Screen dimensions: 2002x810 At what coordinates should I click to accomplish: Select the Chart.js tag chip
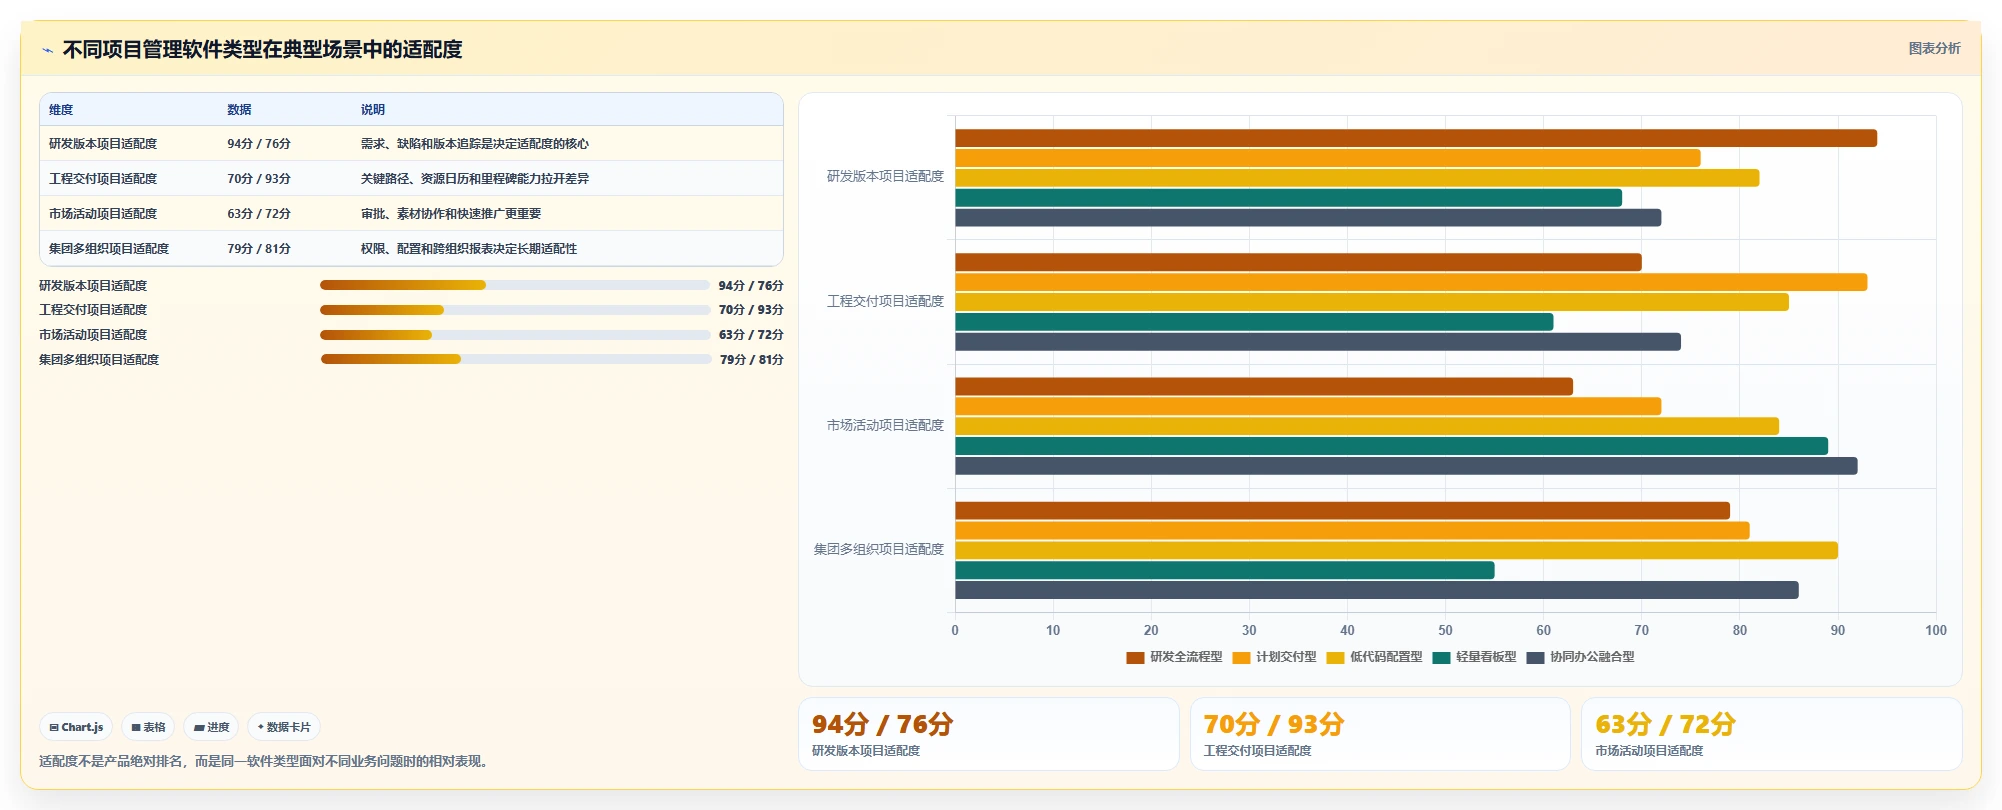[x=76, y=727]
